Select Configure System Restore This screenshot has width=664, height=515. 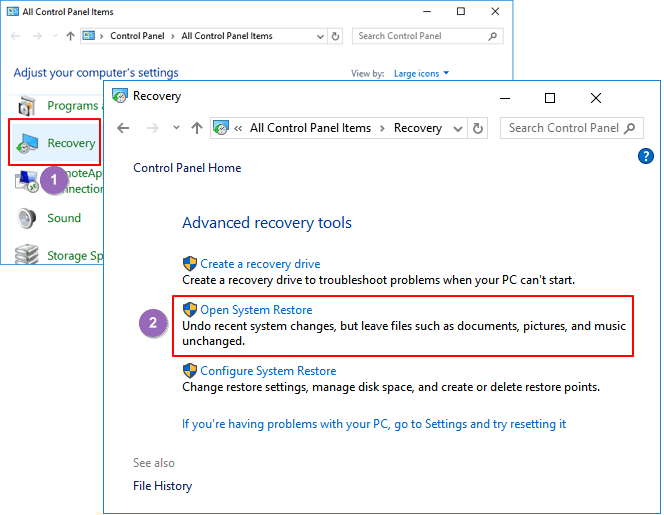point(268,371)
